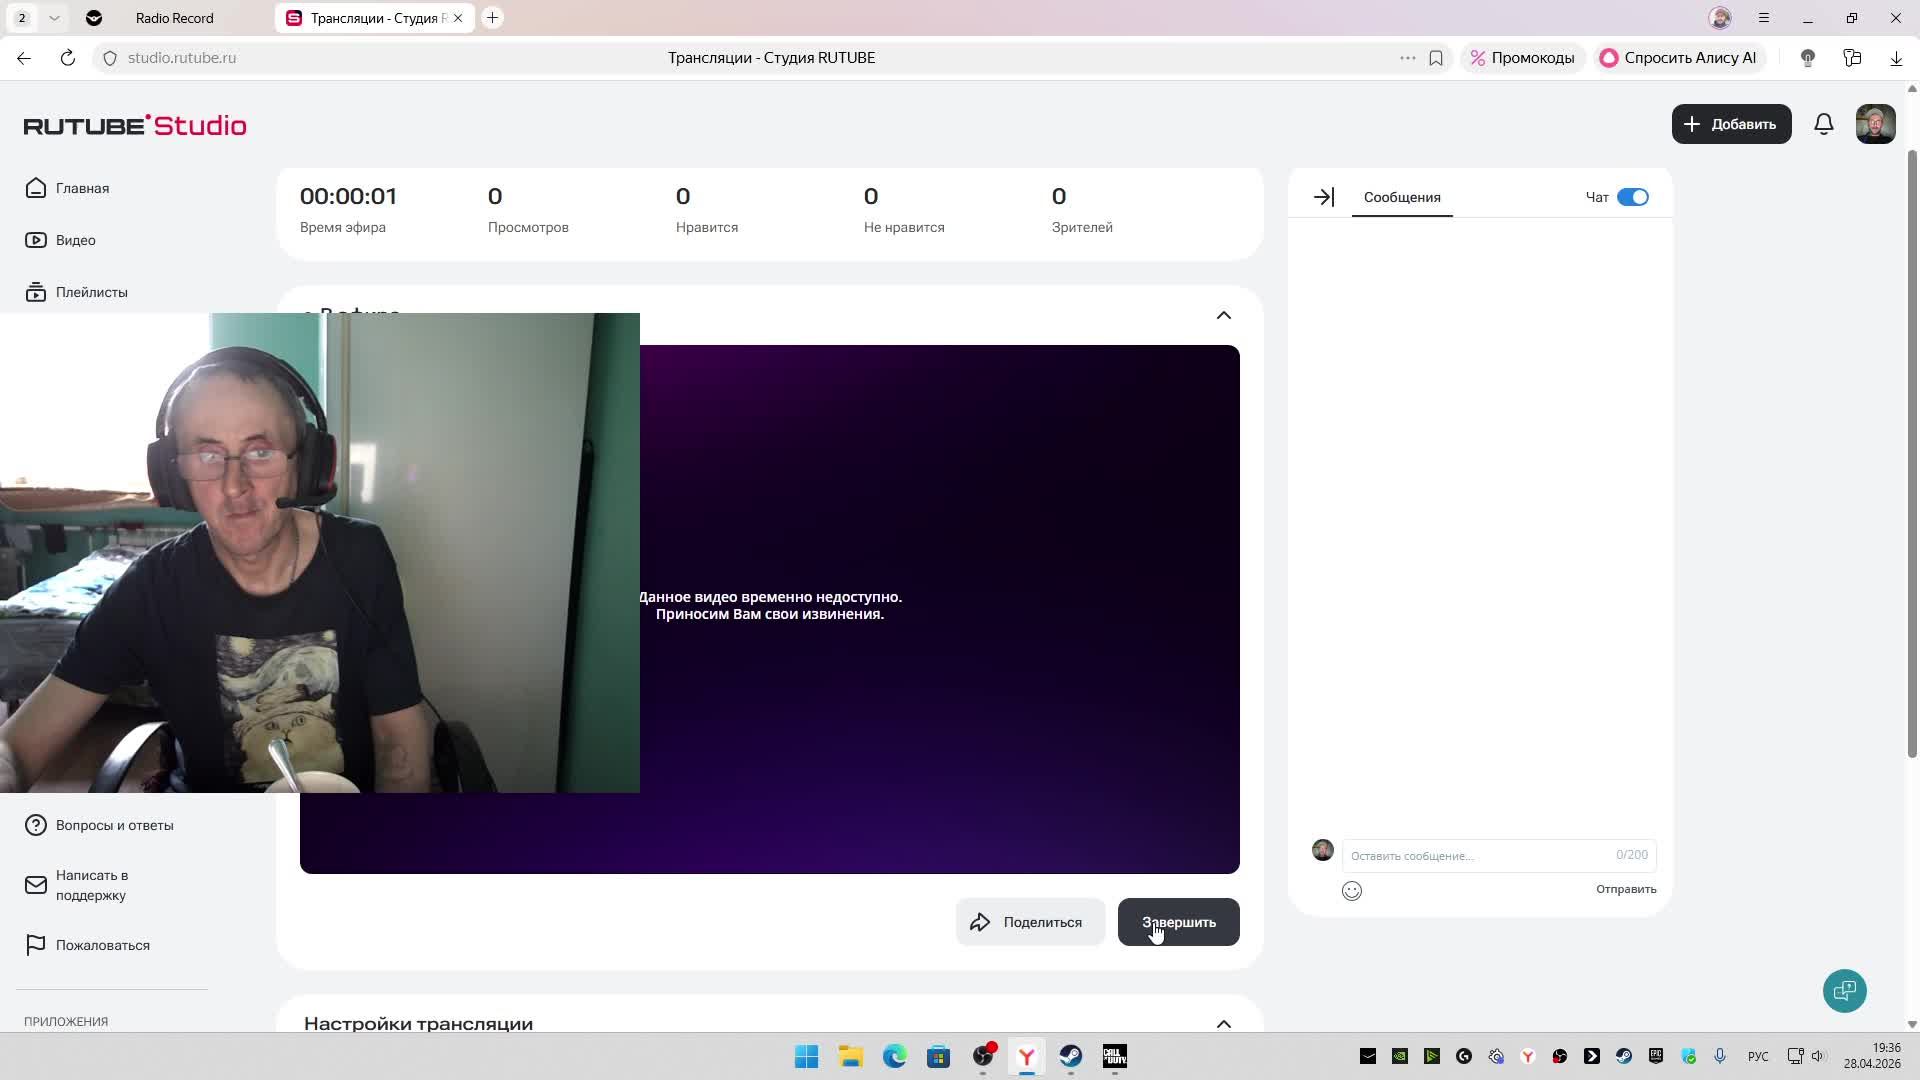Image resolution: width=1920 pixels, height=1080 pixels.
Task: Open the browser tab list dropdown arrow
Action: [54, 18]
